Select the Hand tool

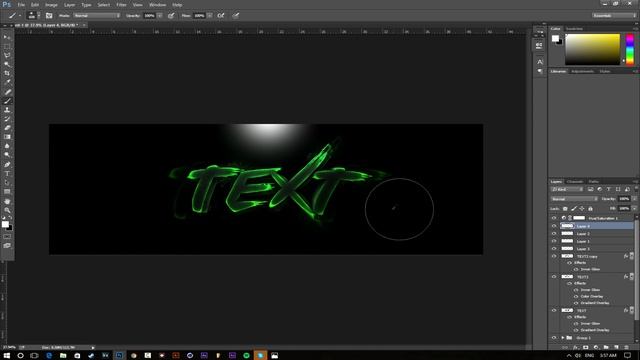point(7,201)
